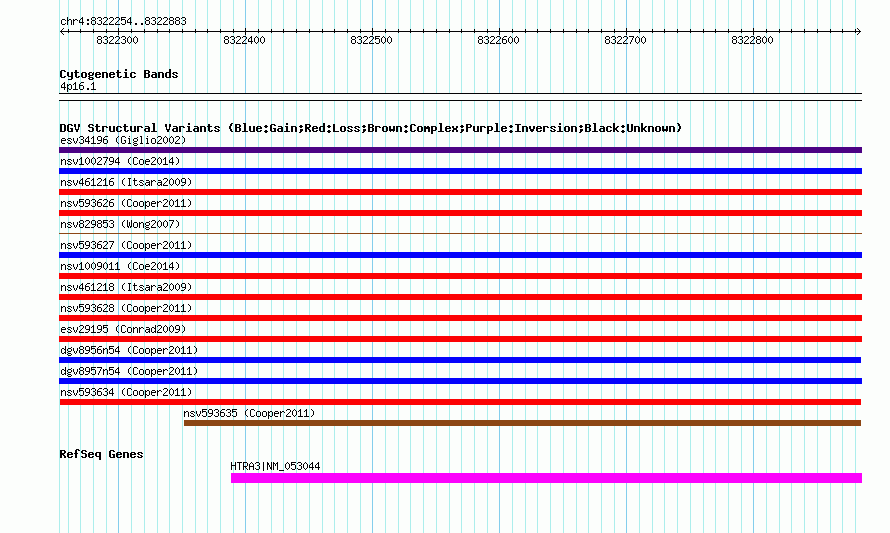The height and width of the screenshot is (533, 890).
Task: Click ruler tick label 8322400
Action: click(244, 40)
